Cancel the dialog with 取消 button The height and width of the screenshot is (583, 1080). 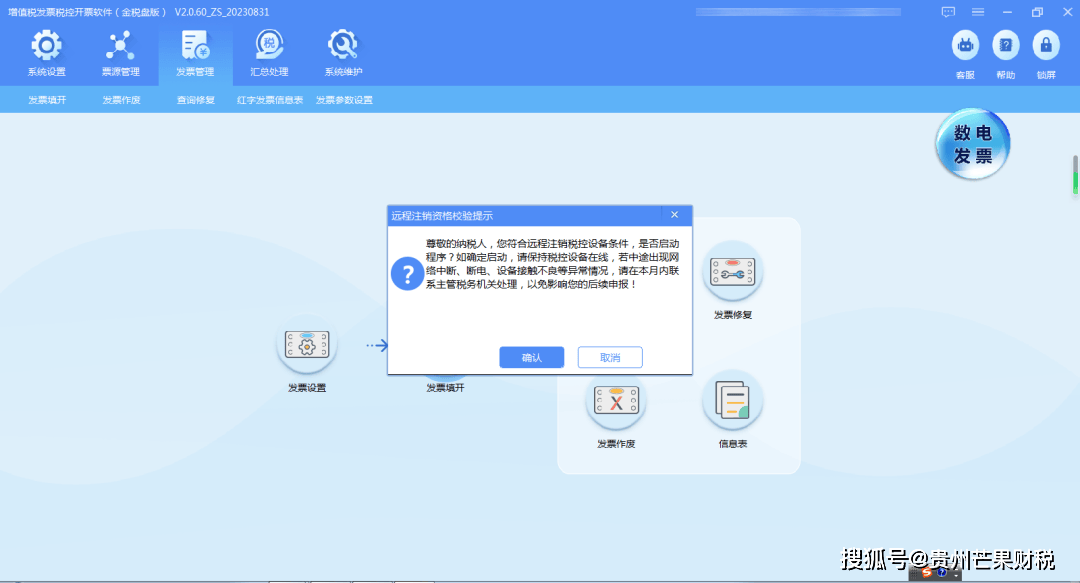click(x=610, y=357)
